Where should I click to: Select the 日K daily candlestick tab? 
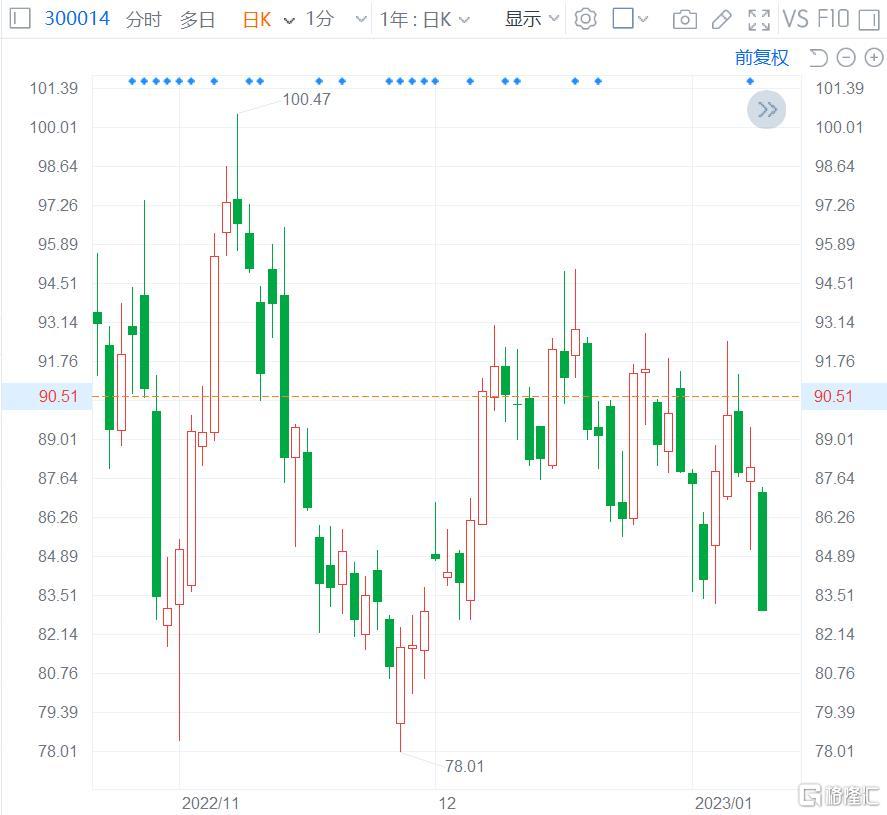(x=257, y=20)
